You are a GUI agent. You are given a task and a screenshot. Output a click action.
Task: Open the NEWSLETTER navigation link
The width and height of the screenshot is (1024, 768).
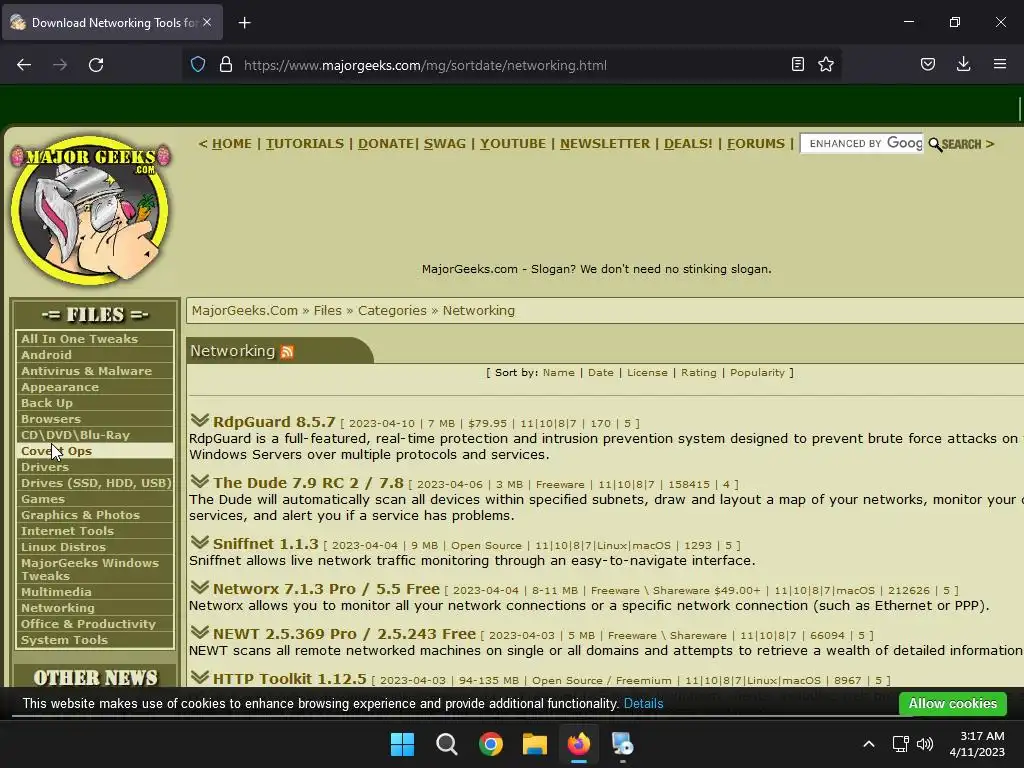pos(605,144)
